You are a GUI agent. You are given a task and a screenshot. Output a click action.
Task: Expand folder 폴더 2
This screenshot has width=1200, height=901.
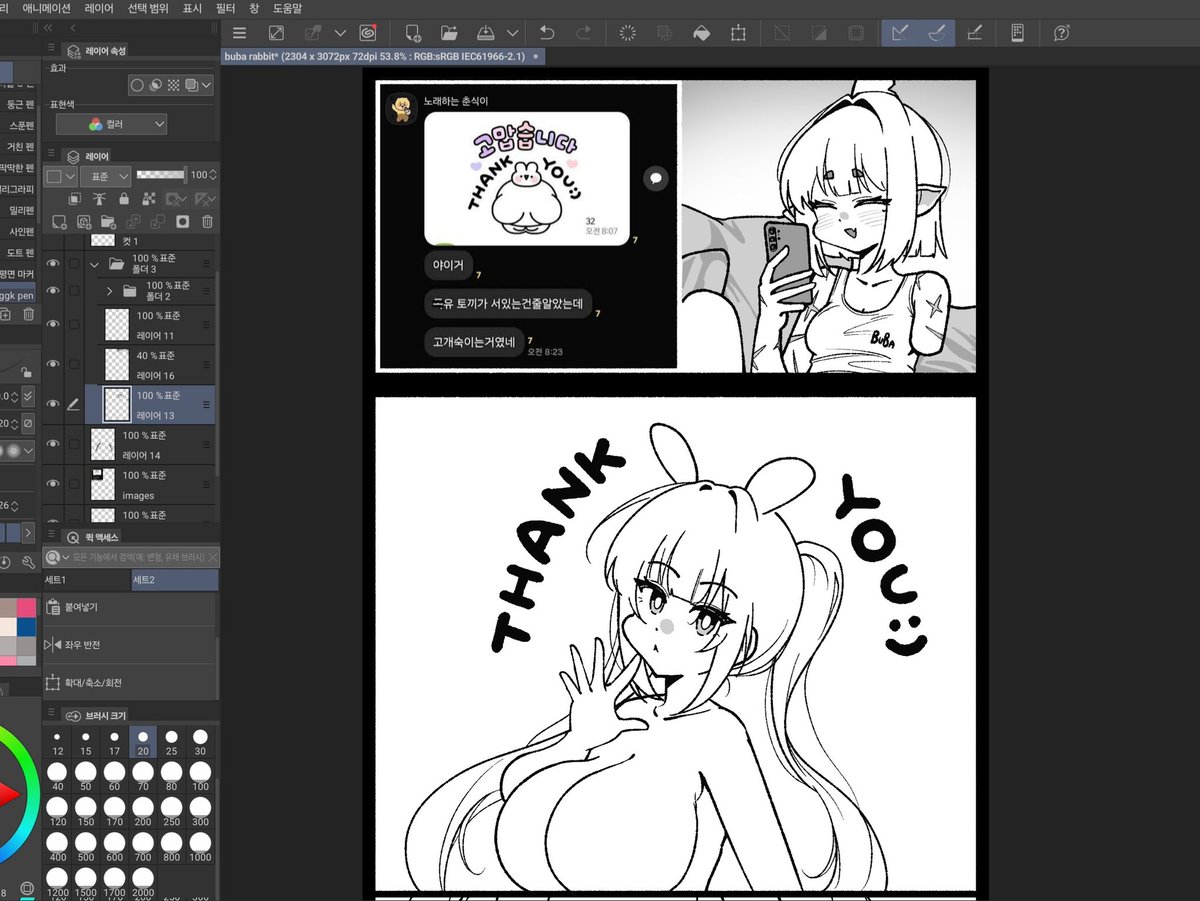coord(109,291)
